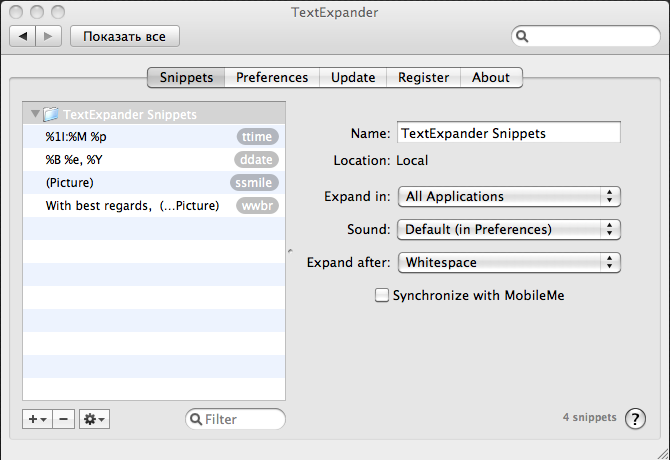Open the Expand after dropdown
Screen dimensions: 670x460
[x=509, y=262]
